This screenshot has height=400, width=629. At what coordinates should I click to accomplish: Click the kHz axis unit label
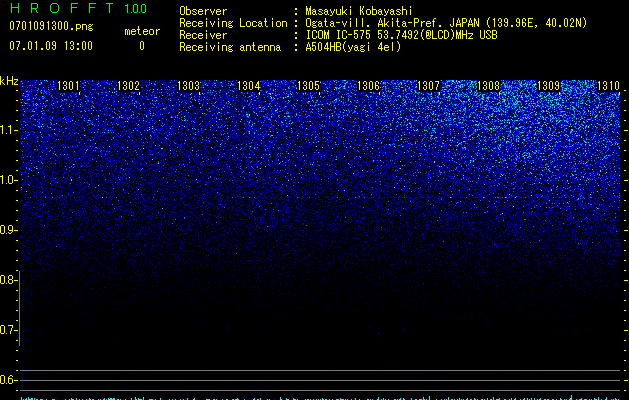click(9, 81)
